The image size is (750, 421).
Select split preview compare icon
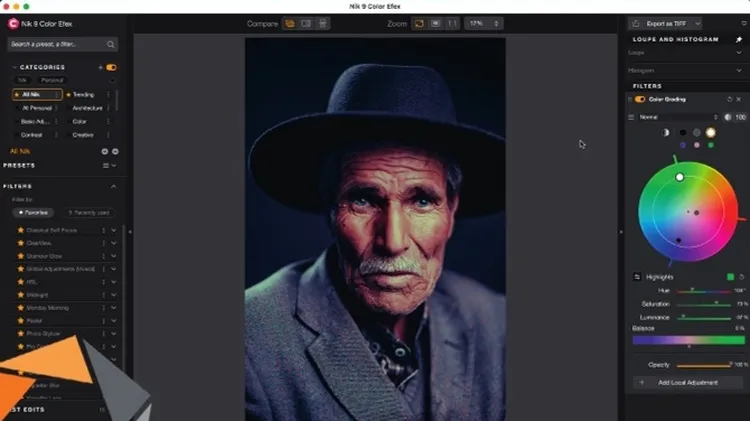306,23
